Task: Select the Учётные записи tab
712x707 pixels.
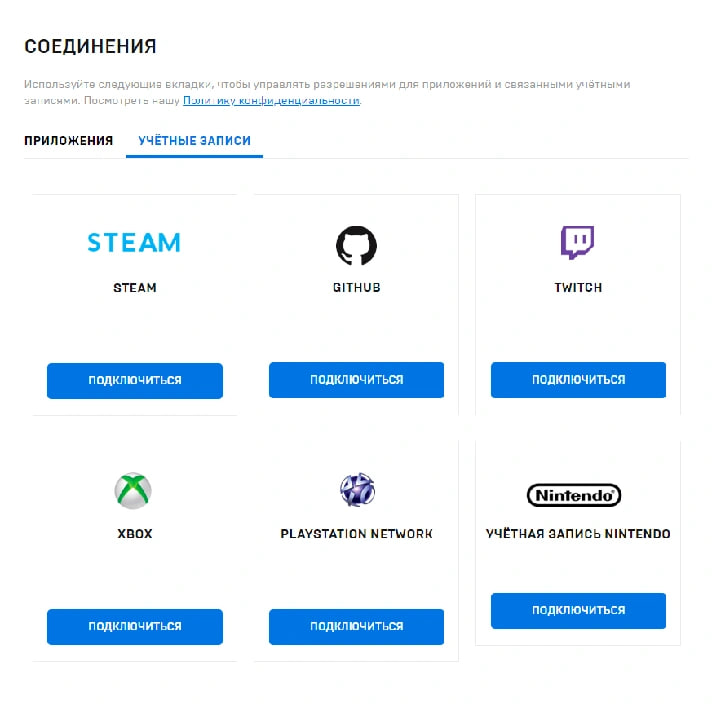Action: coord(194,141)
